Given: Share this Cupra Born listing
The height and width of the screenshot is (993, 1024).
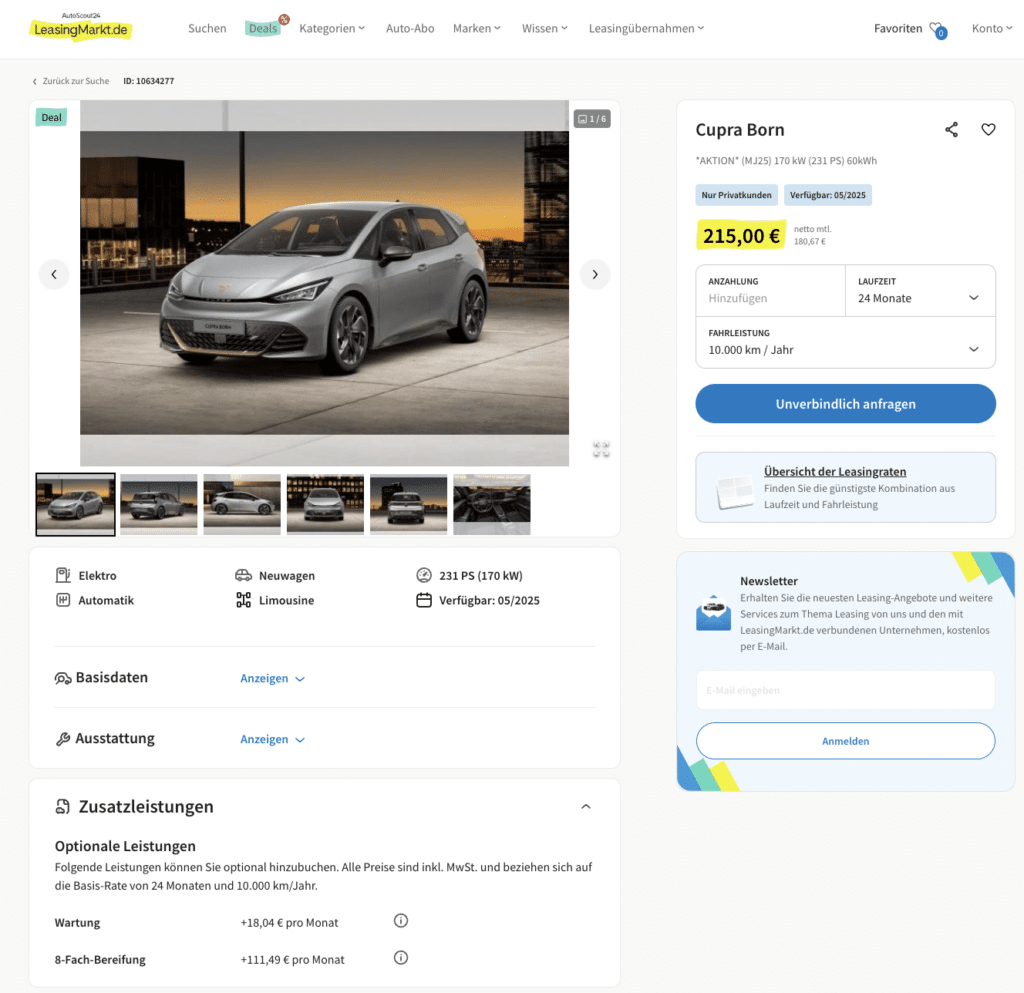Looking at the screenshot, I should (x=951, y=129).
